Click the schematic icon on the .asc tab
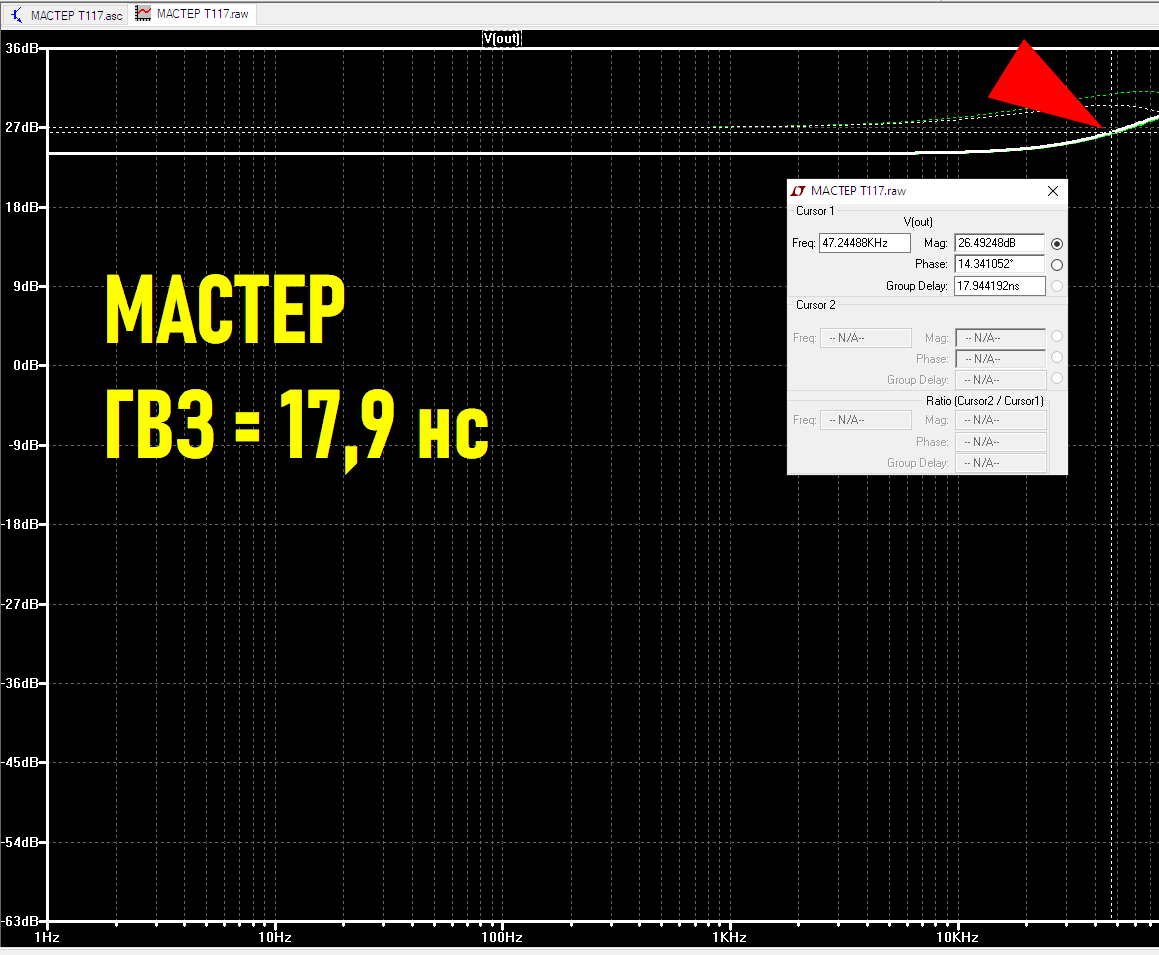 [x=16, y=15]
